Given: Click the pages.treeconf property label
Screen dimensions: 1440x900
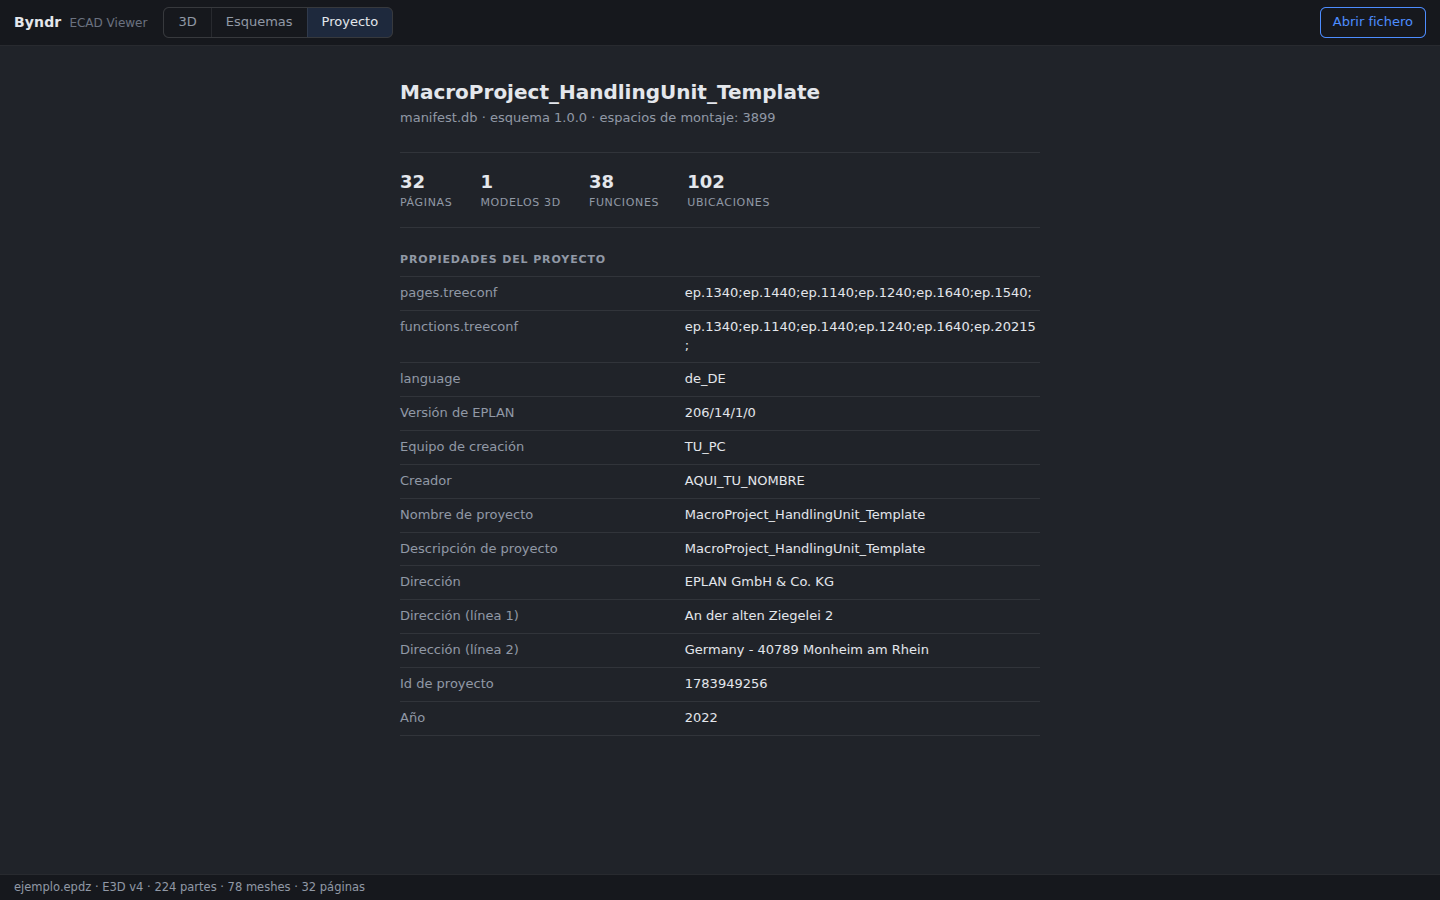Looking at the screenshot, I should point(449,293).
